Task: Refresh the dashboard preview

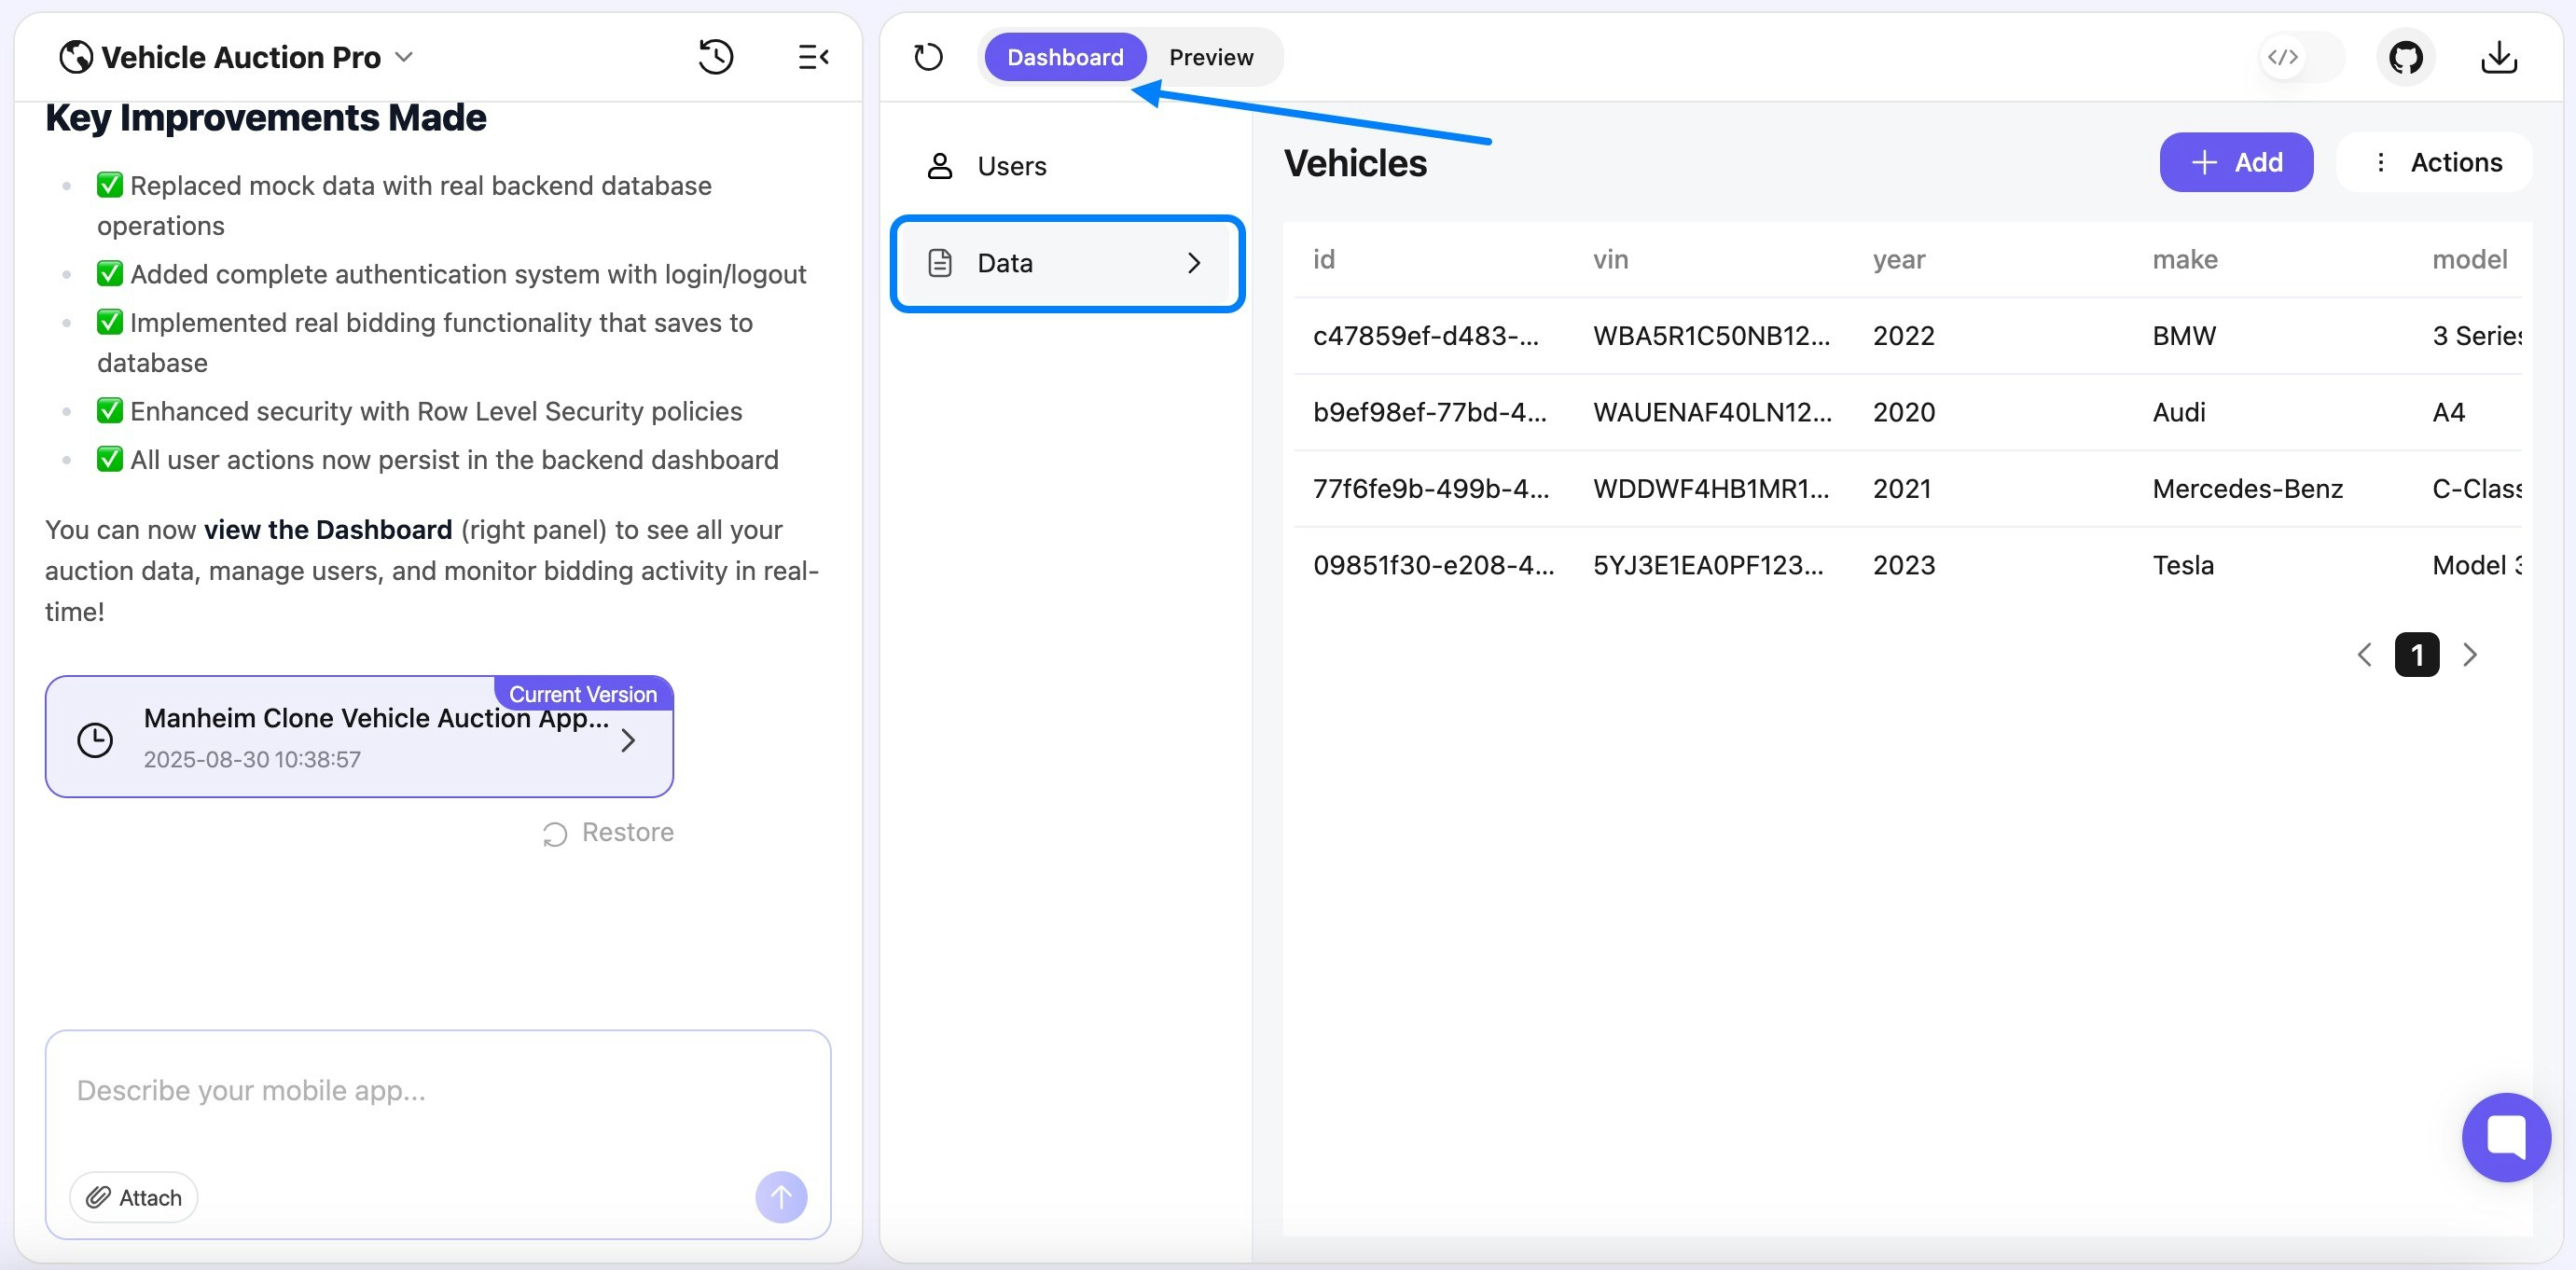Action: 928,57
